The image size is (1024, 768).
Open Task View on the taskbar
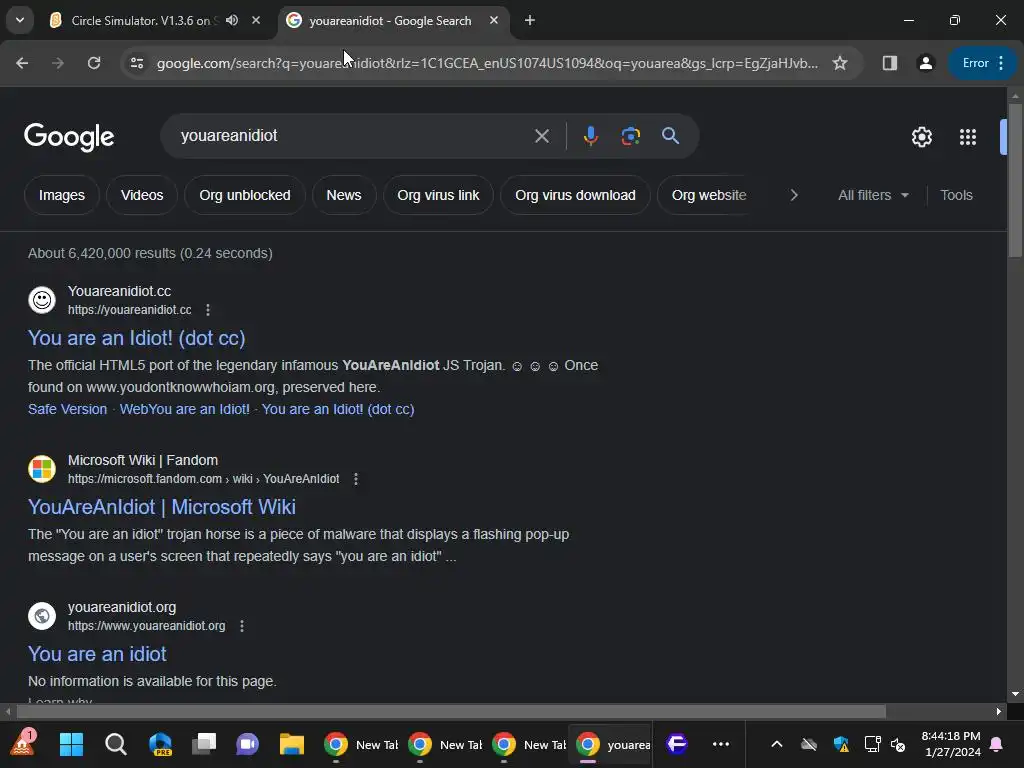pyautogui.click(x=204, y=744)
